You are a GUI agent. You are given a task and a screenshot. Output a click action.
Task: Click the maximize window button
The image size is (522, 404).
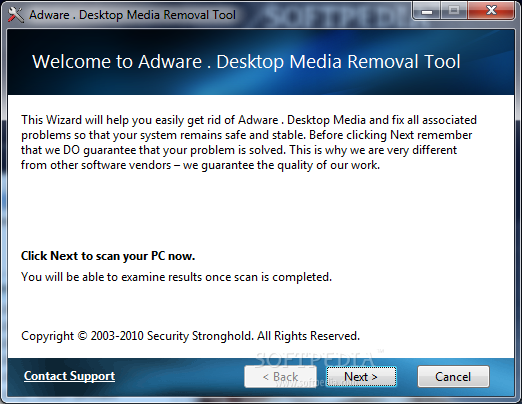tap(454, 11)
